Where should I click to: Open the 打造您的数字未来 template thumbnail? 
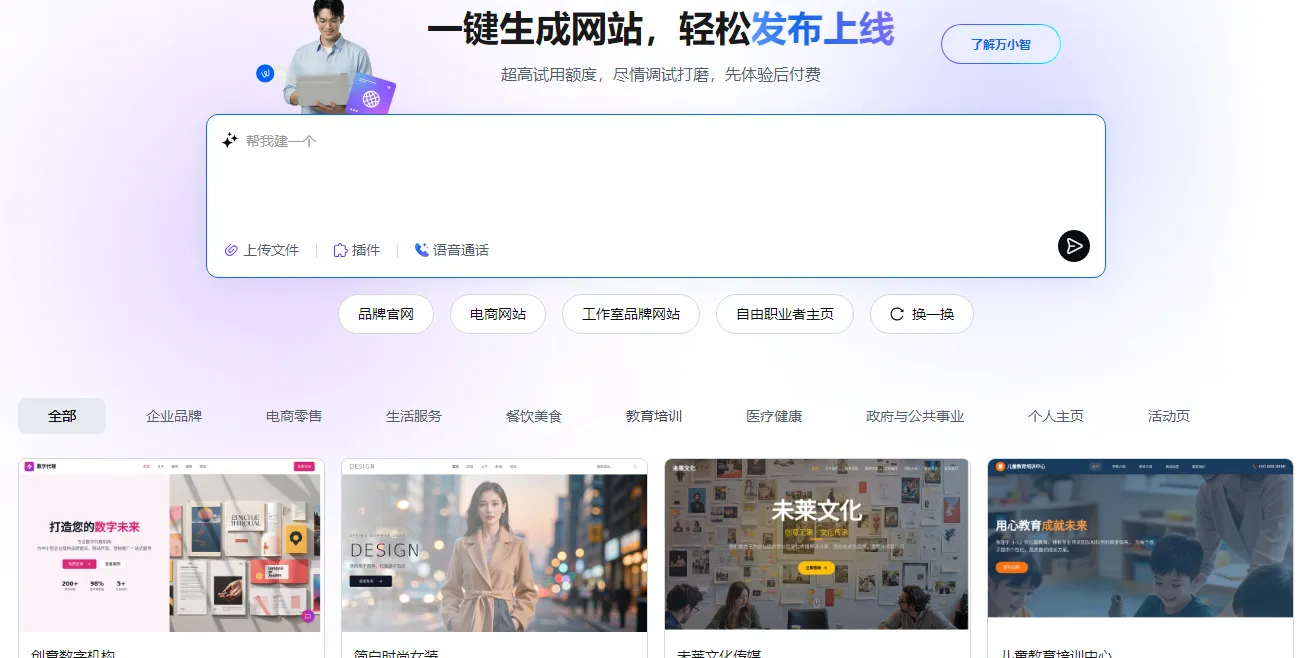(x=171, y=545)
